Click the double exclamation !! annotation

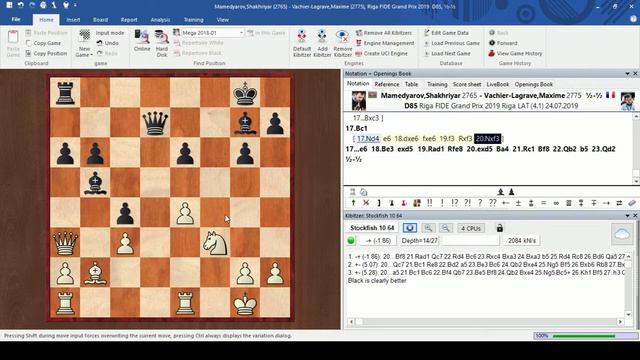(429, 203)
